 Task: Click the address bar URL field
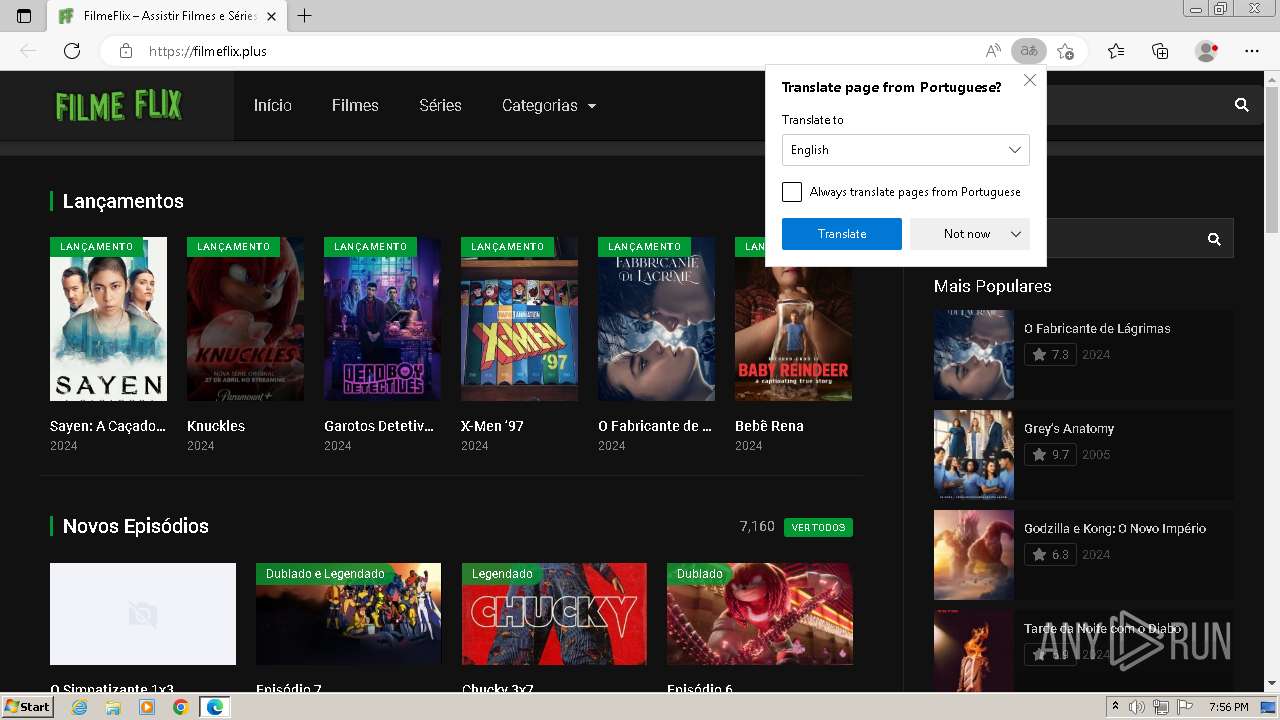(x=560, y=51)
